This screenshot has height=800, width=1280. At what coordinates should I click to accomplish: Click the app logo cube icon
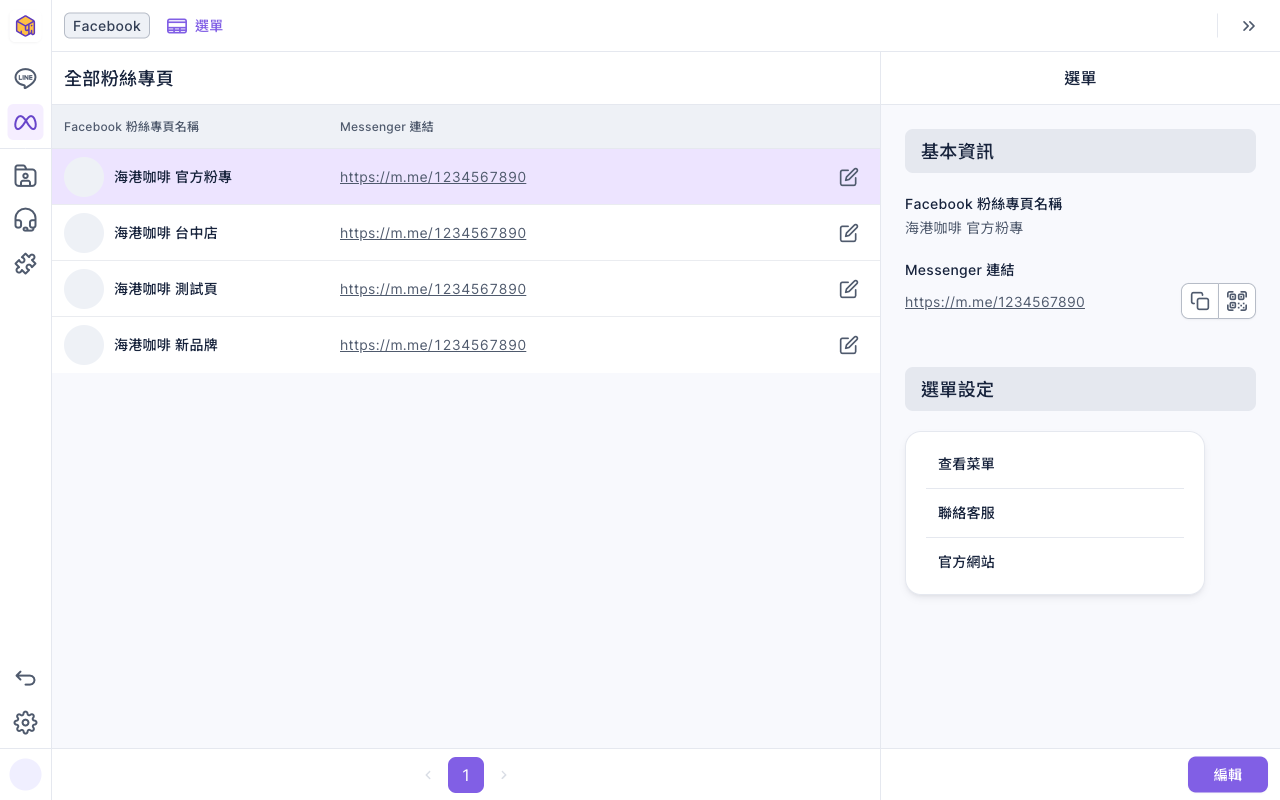[x=26, y=26]
